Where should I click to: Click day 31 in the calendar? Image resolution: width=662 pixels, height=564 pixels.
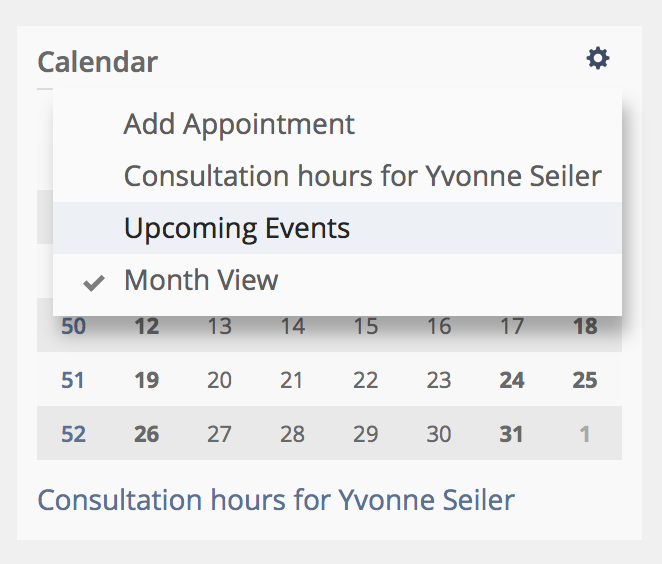coord(512,434)
